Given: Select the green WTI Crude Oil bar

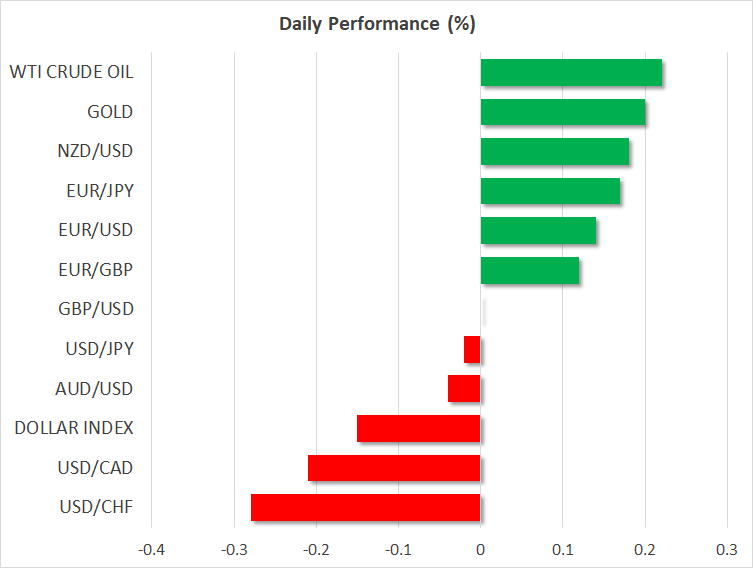Looking at the screenshot, I should tap(571, 73).
